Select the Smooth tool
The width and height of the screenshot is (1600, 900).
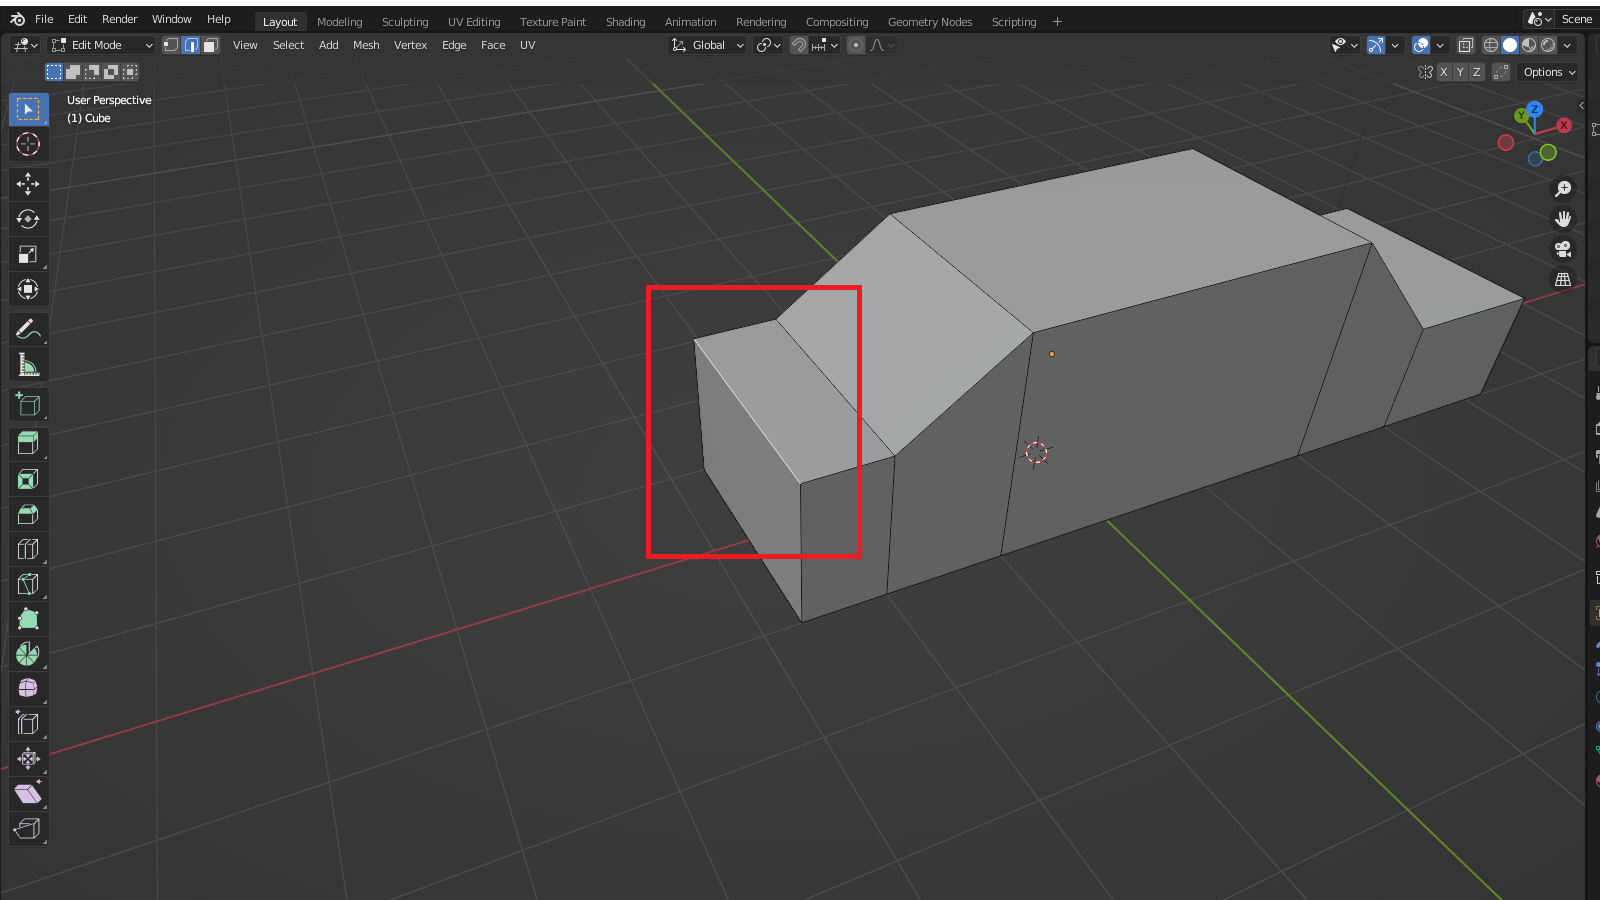28,688
